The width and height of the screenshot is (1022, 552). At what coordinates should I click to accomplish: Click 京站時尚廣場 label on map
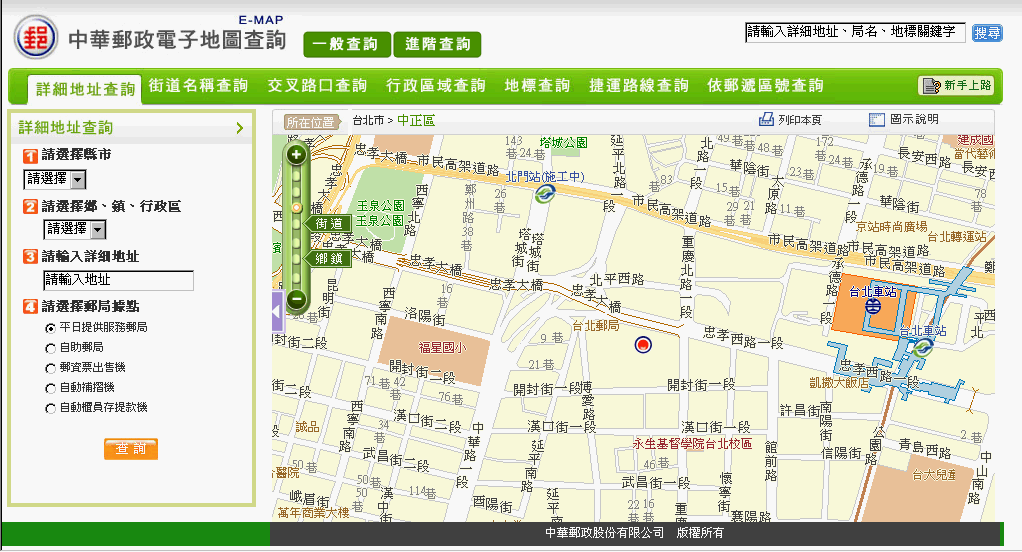point(892,227)
